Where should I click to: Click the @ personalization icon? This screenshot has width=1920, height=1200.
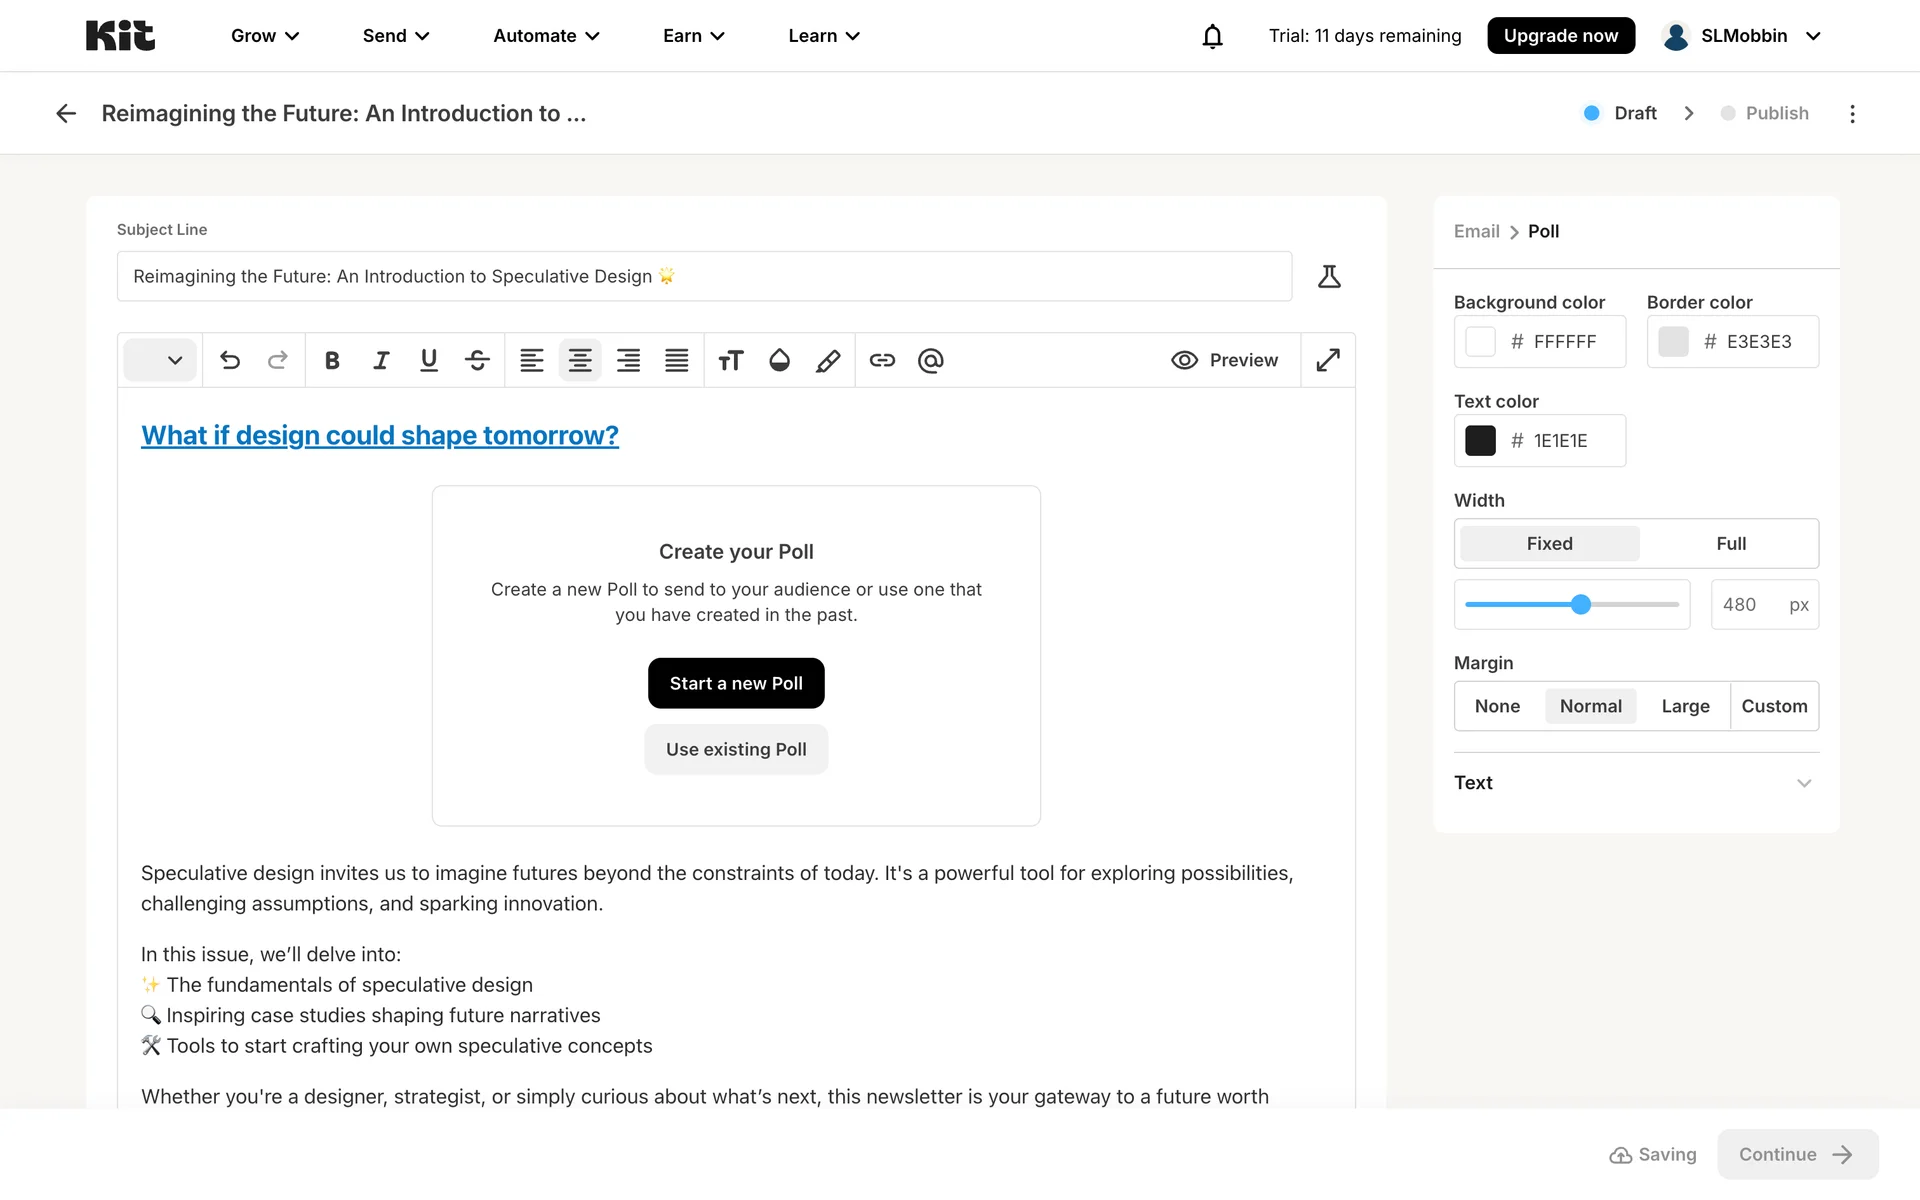pyautogui.click(x=930, y=360)
